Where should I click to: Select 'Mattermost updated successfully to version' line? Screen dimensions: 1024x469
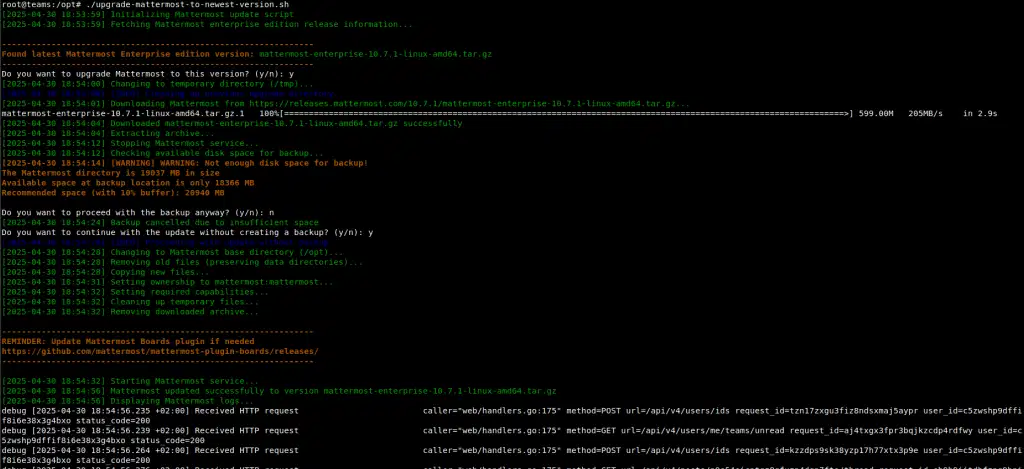[279, 391]
